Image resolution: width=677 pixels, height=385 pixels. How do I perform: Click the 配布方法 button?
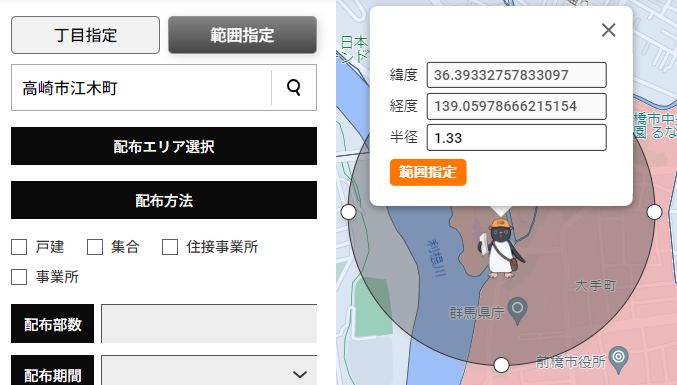coord(164,200)
